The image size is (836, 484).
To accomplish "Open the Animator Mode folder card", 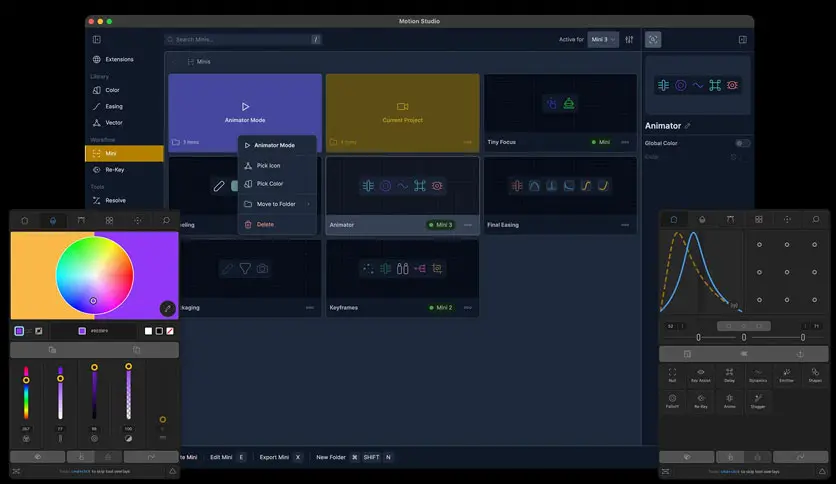I will point(245,112).
